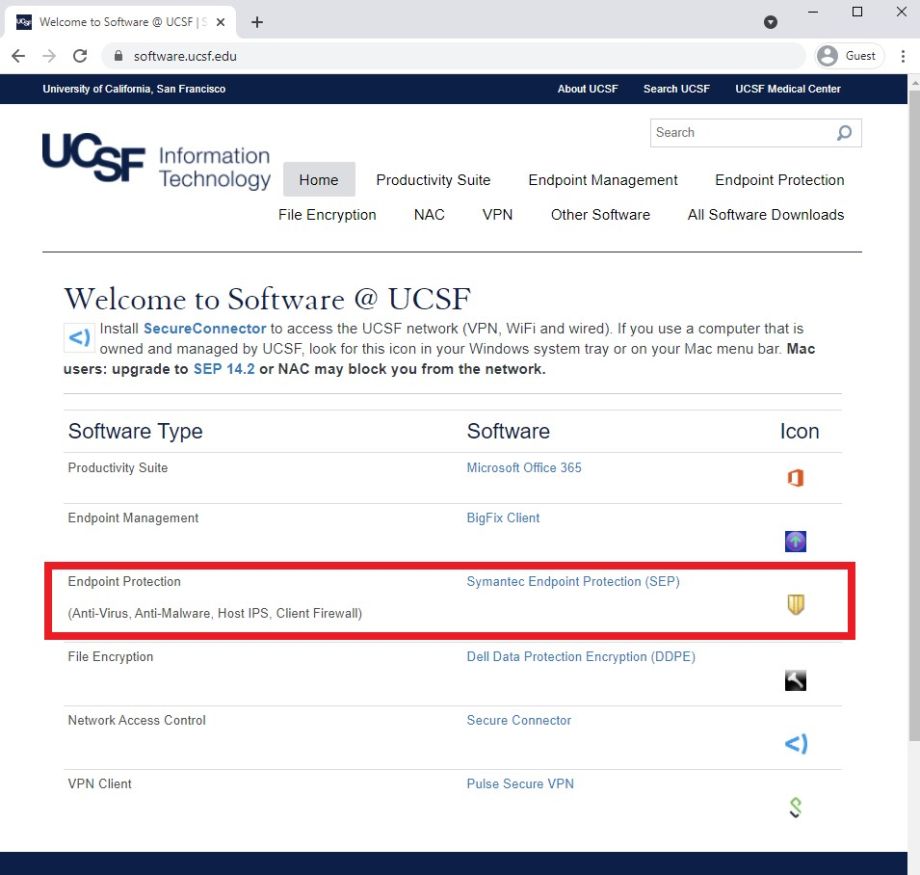Click the 'File Encryption' table cell
The width and height of the screenshot is (920, 875).
pyautogui.click(x=110, y=657)
